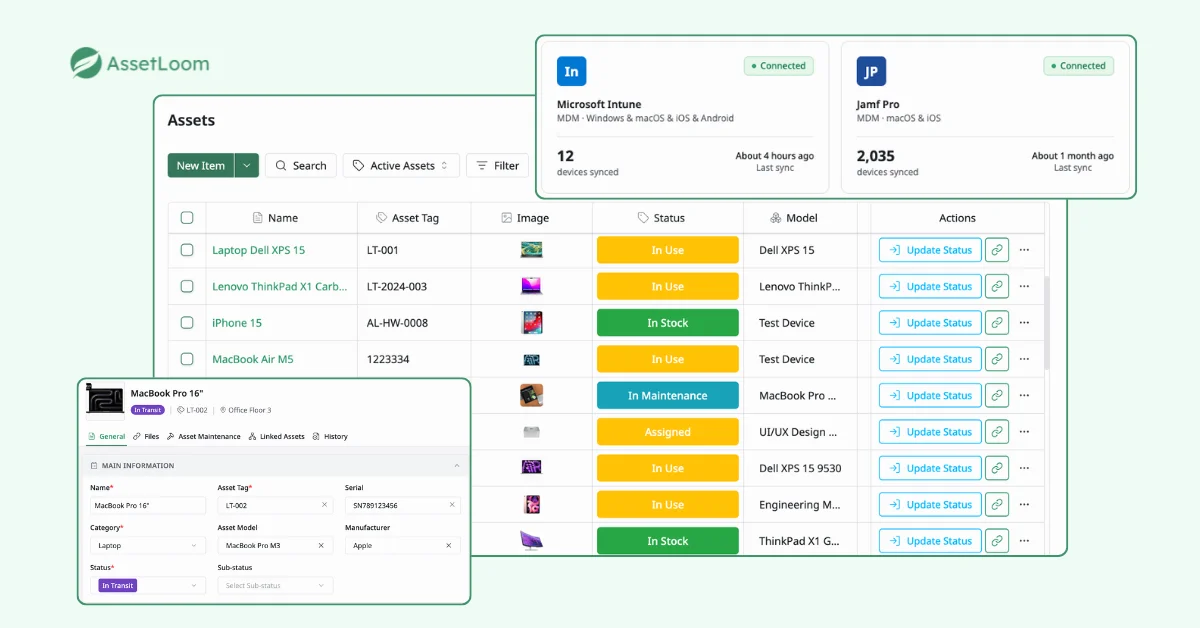Clear the Serial field value
Viewport: 1200px width, 628px height.
451,505
